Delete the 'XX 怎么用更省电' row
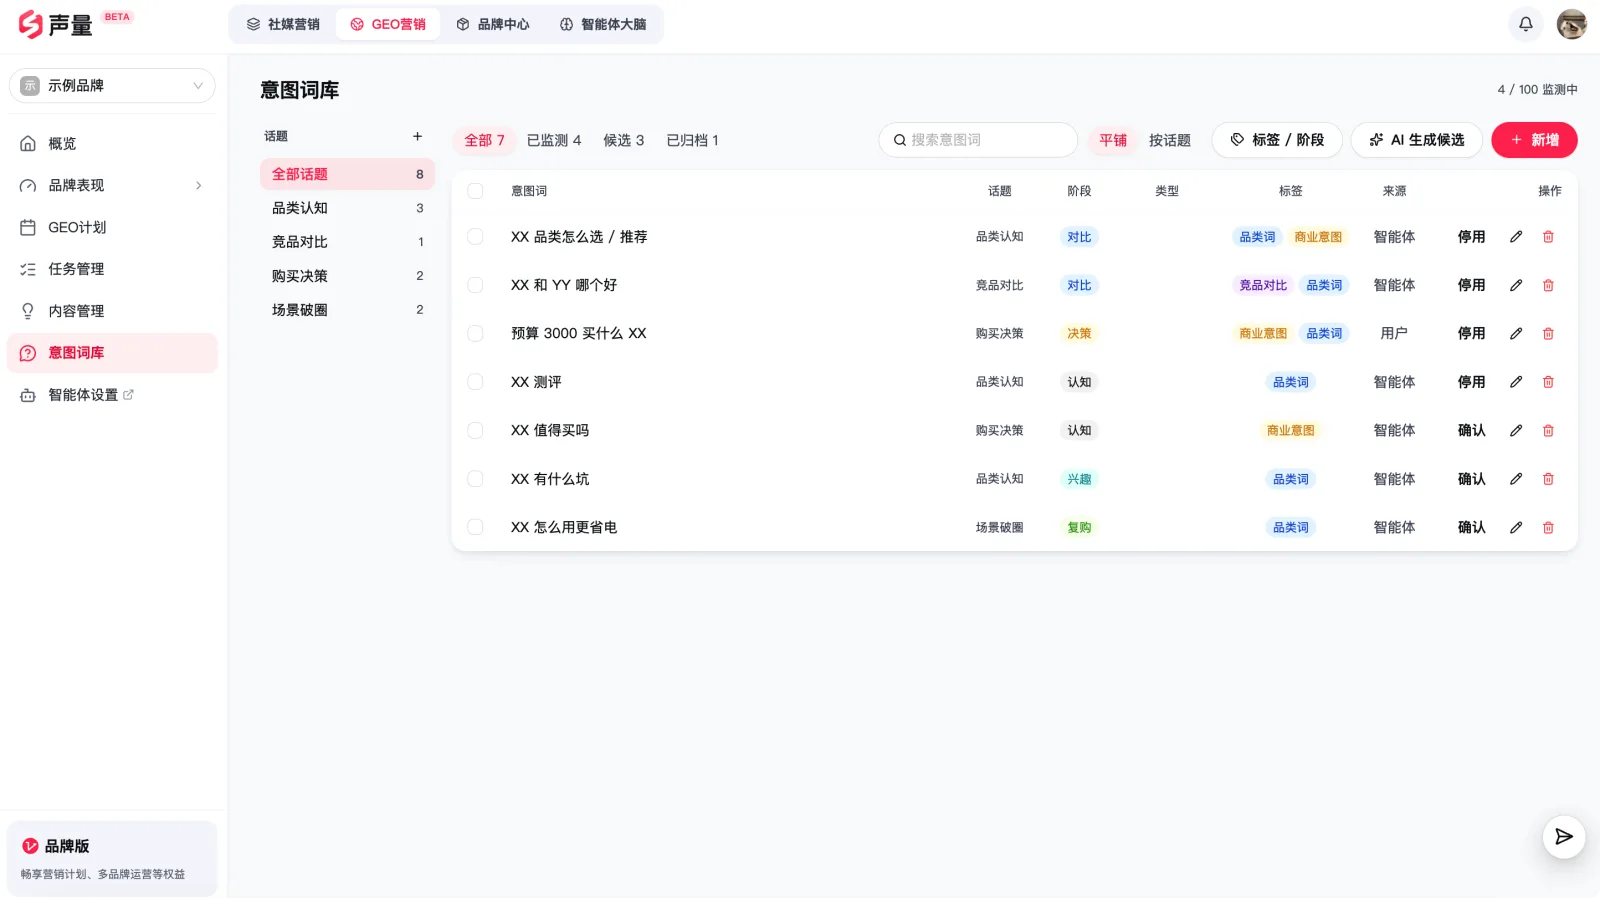The image size is (1600, 898). click(x=1548, y=527)
